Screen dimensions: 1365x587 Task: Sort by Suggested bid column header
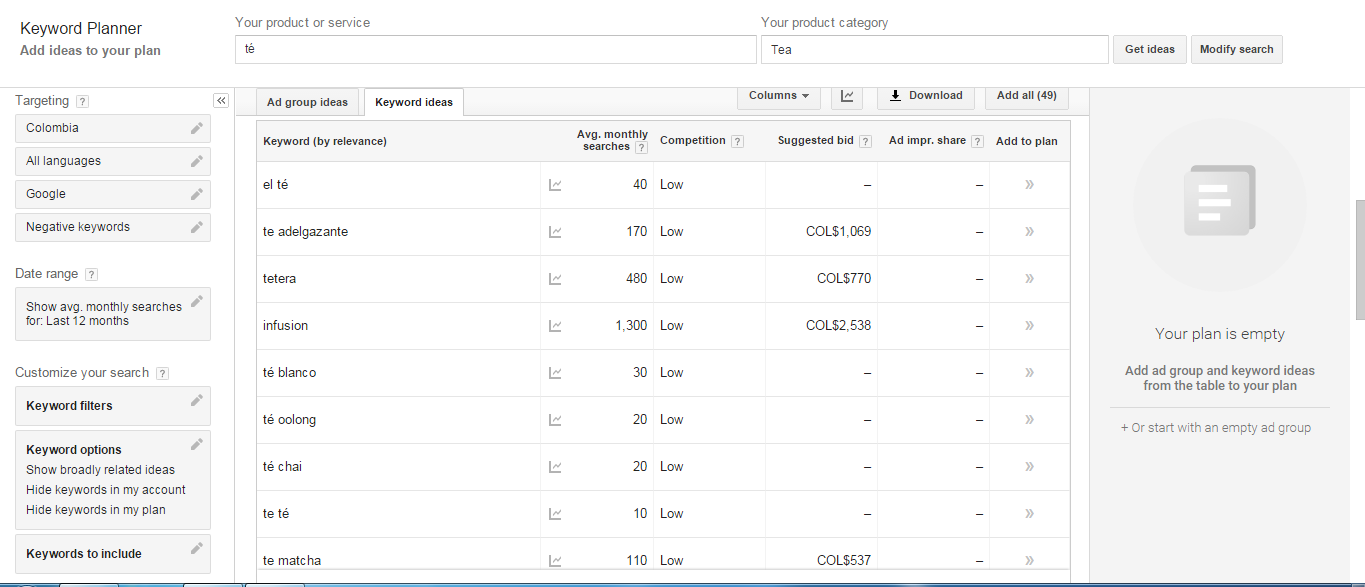pyautogui.click(x=816, y=141)
